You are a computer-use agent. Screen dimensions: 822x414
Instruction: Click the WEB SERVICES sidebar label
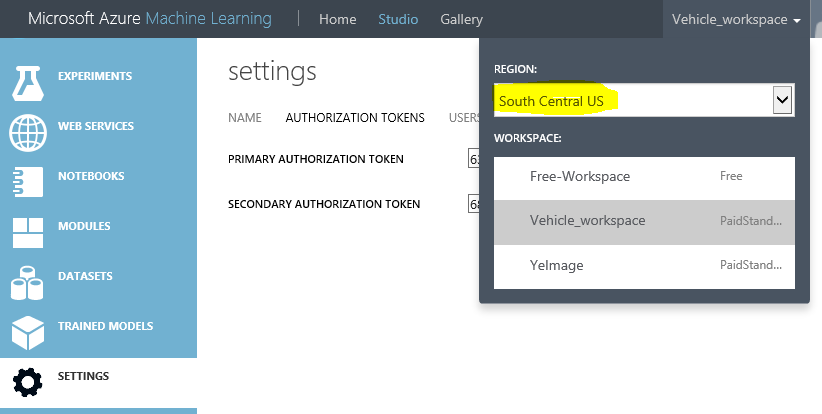[x=96, y=126]
